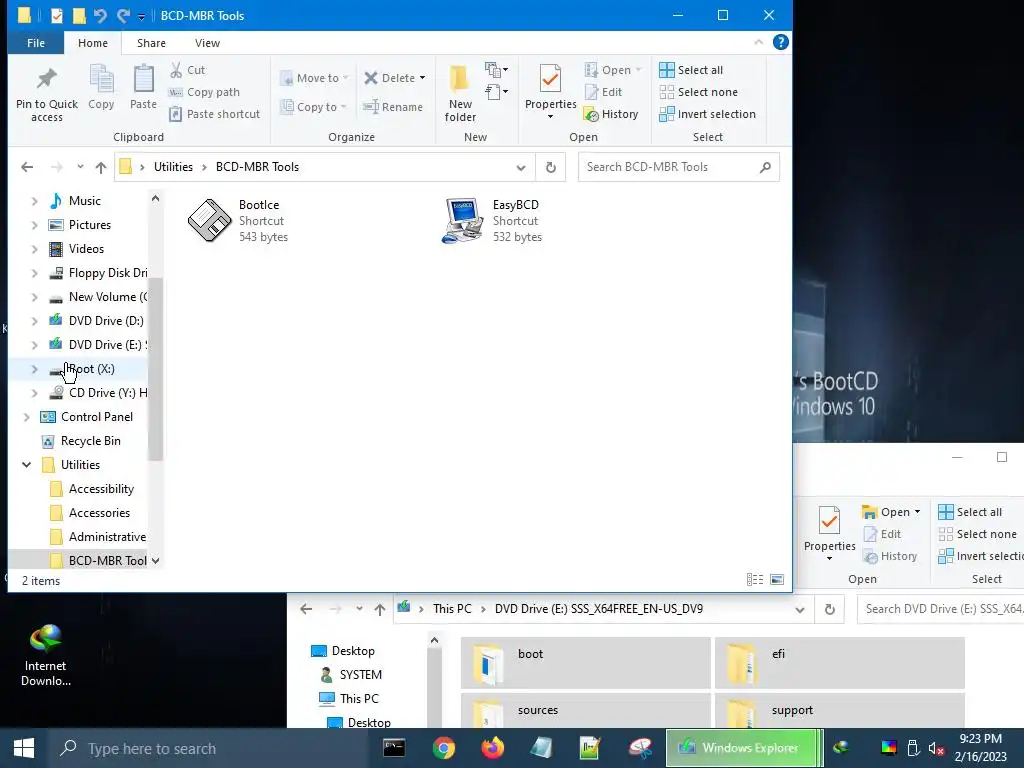This screenshot has width=1024, height=768.
Task: Open the Move to dropdown
Action: (x=314, y=78)
